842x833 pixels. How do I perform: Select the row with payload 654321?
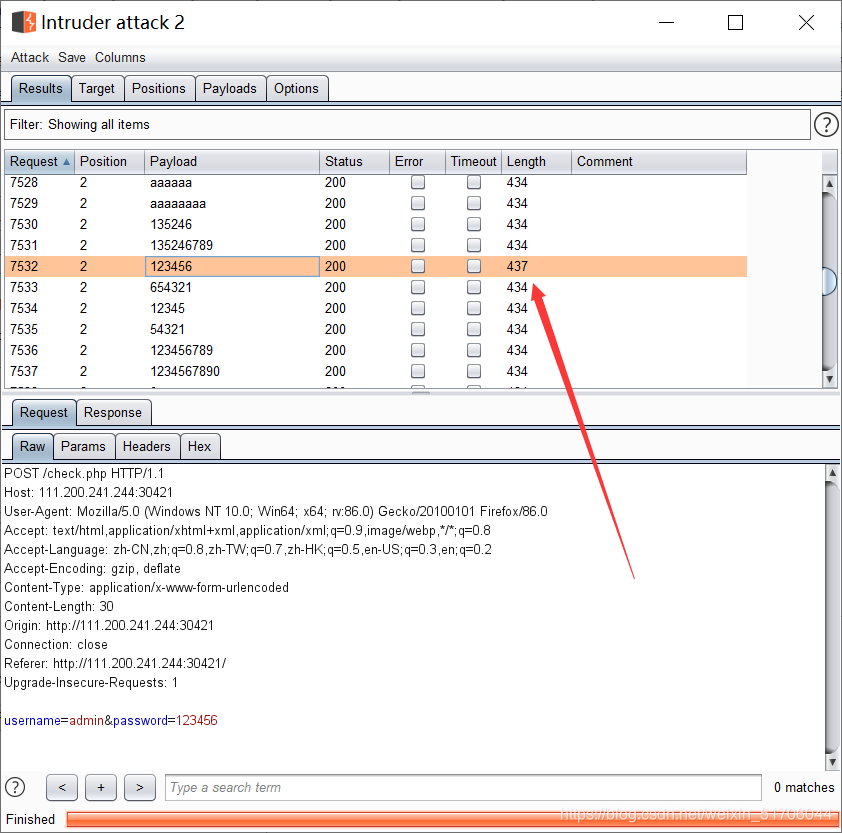[x=376, y=287]
